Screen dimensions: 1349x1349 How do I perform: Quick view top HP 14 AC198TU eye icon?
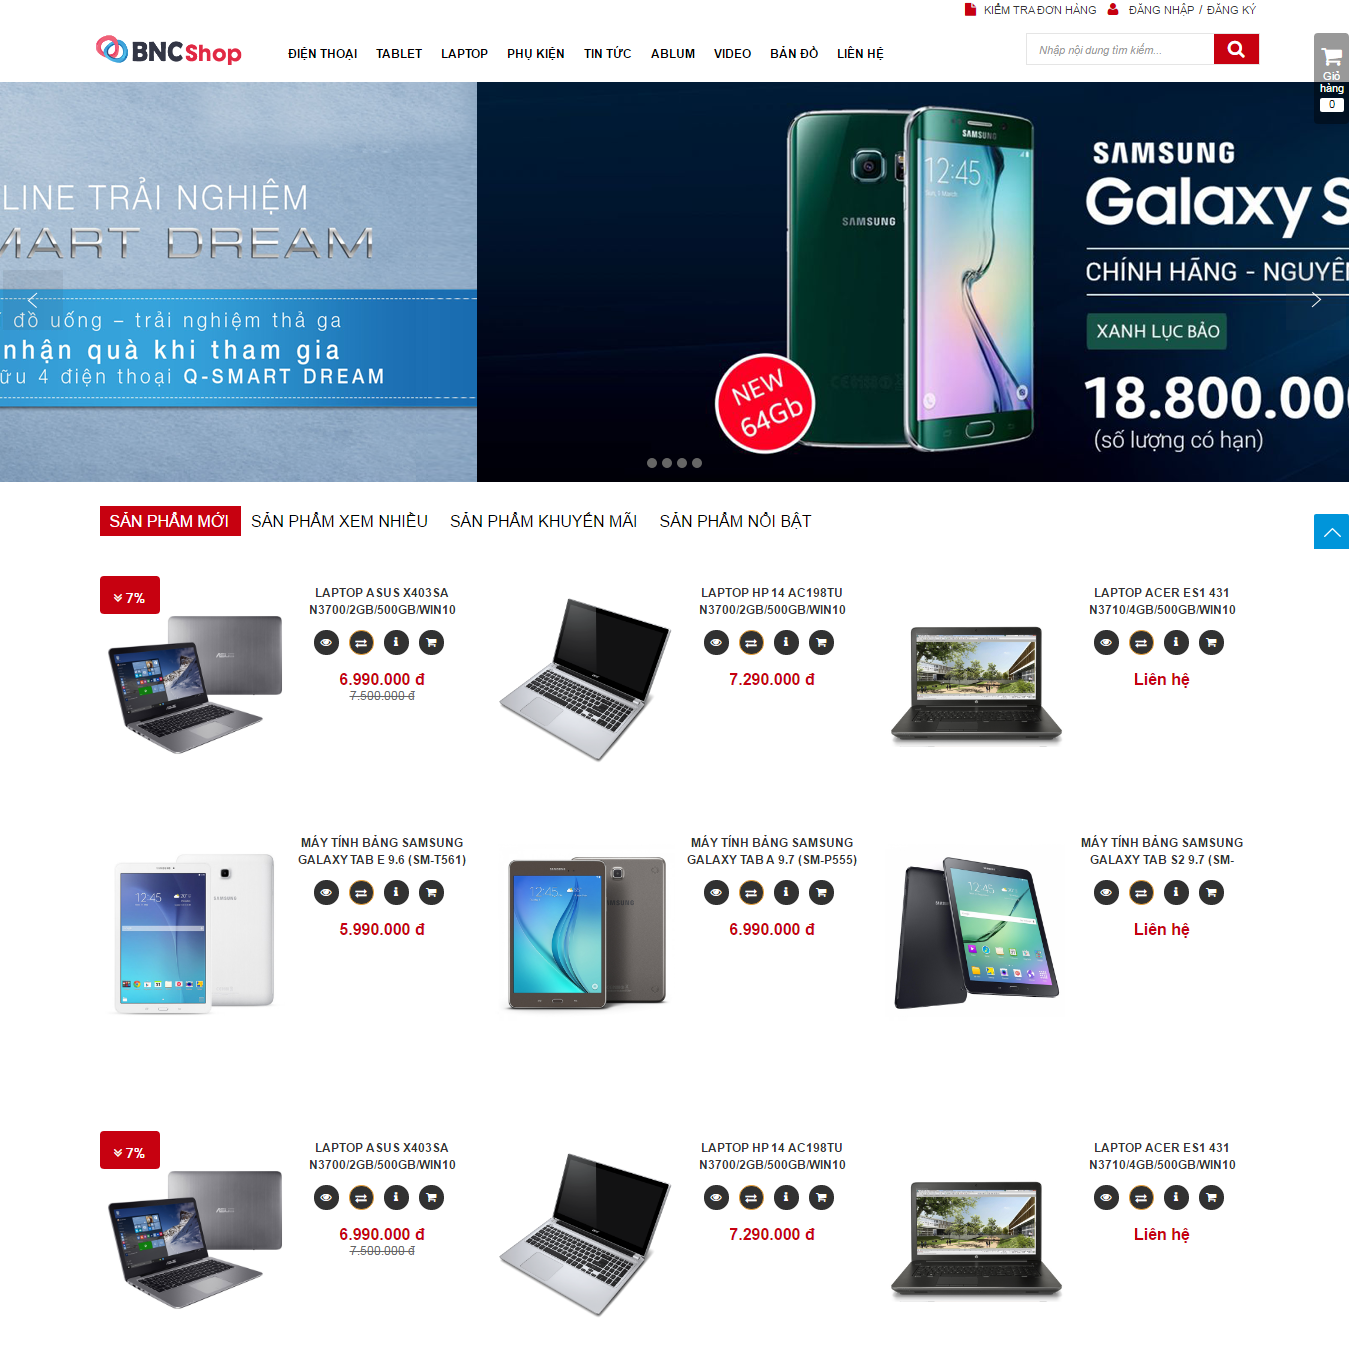pyautogui.click(x=716, y=642)
